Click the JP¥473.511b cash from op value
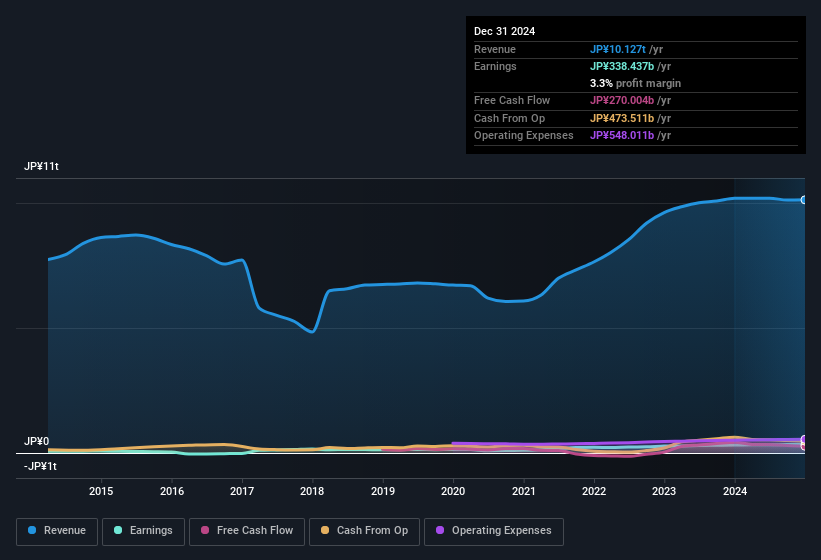The width and height of the screenshot is (821, 560). (x=622, y=118)
